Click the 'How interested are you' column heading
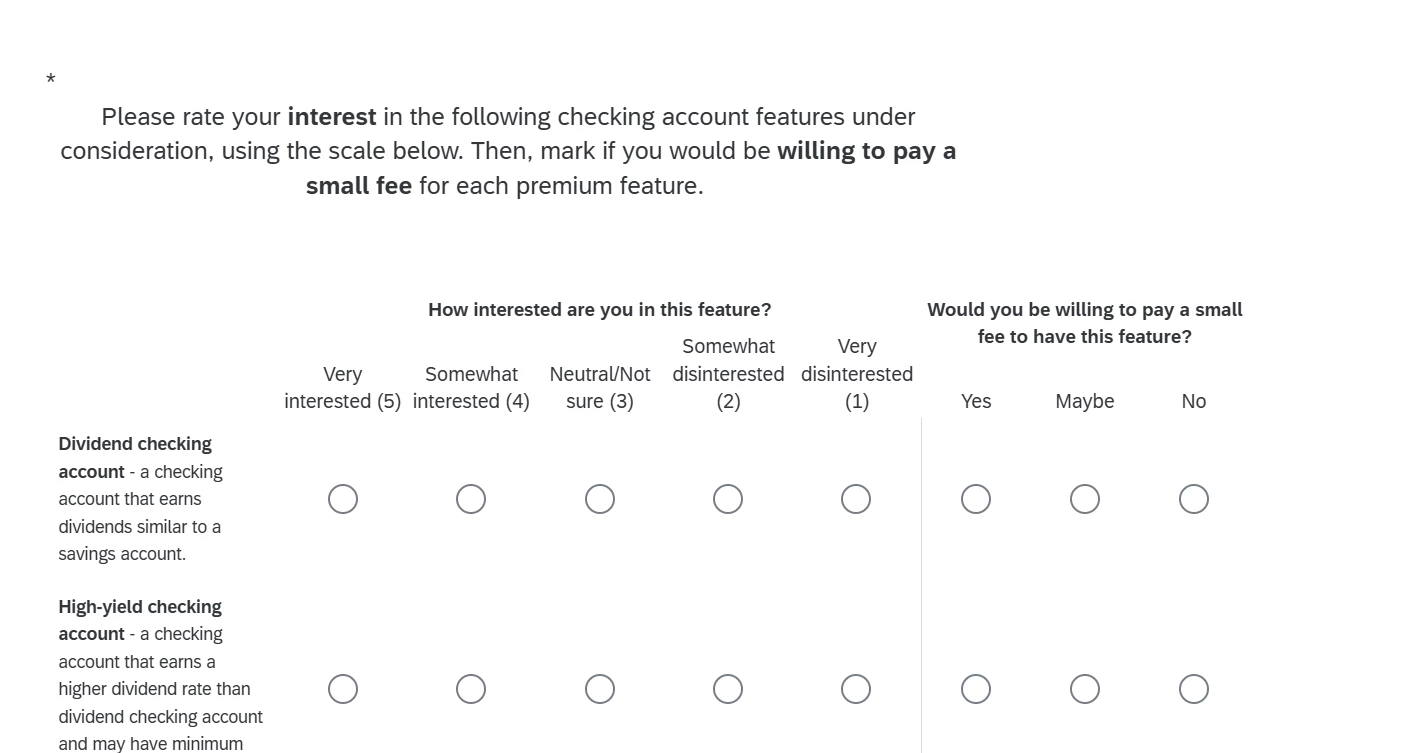The width and height of the screenshot is (1427, 753). click(x=600, y=310)
